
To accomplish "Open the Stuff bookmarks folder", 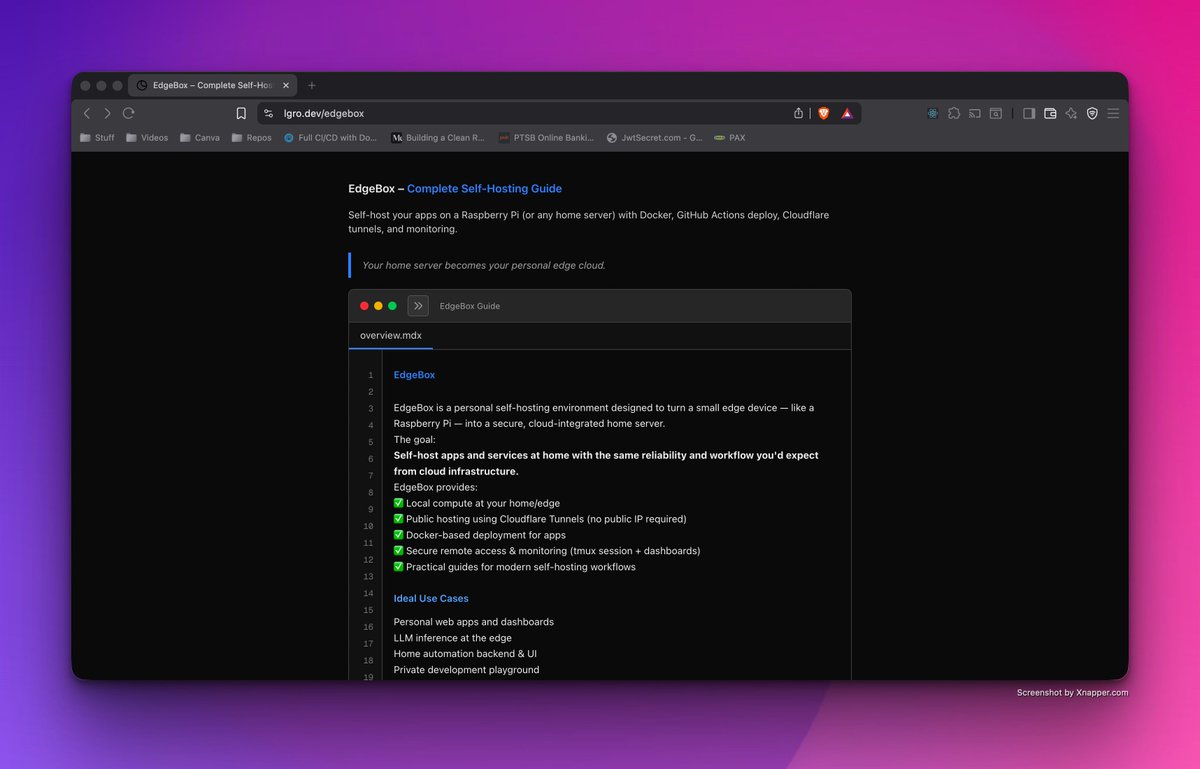I will click(x=97, y=138).
